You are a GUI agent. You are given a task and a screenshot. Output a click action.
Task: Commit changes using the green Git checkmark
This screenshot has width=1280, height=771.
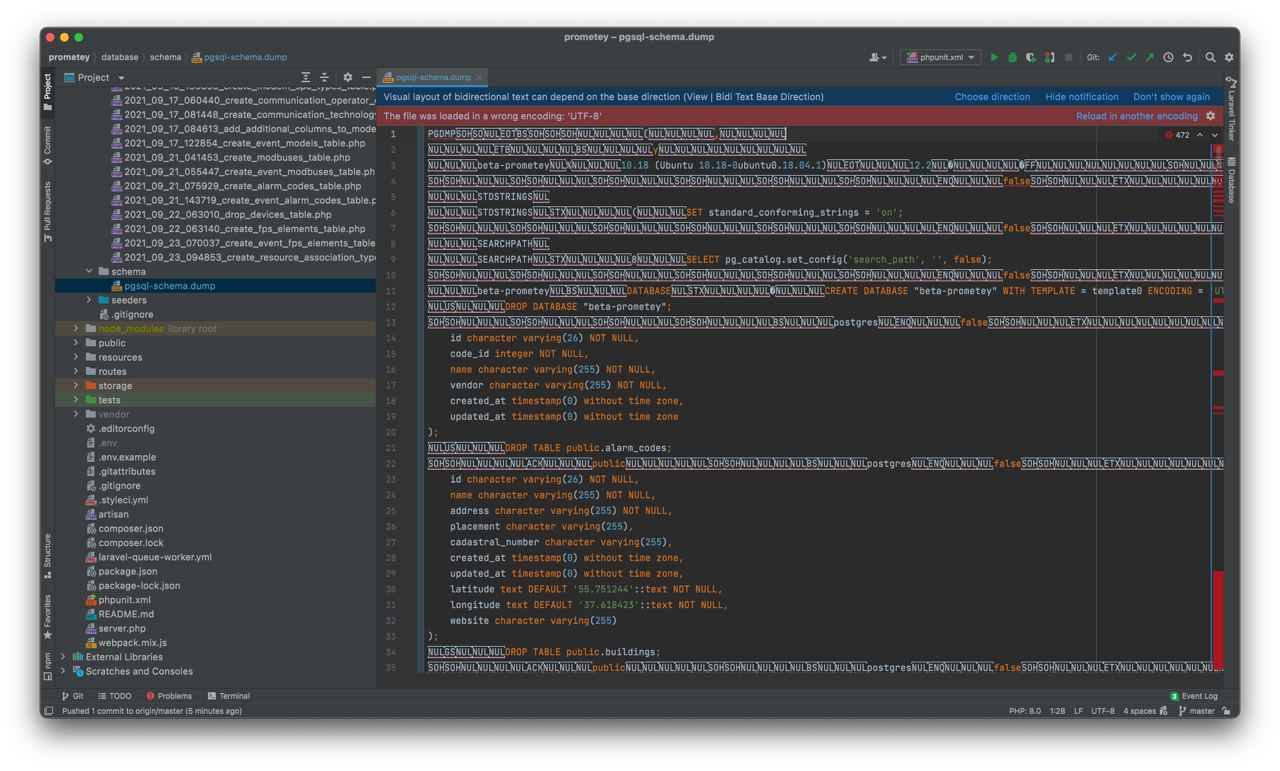1131,58
